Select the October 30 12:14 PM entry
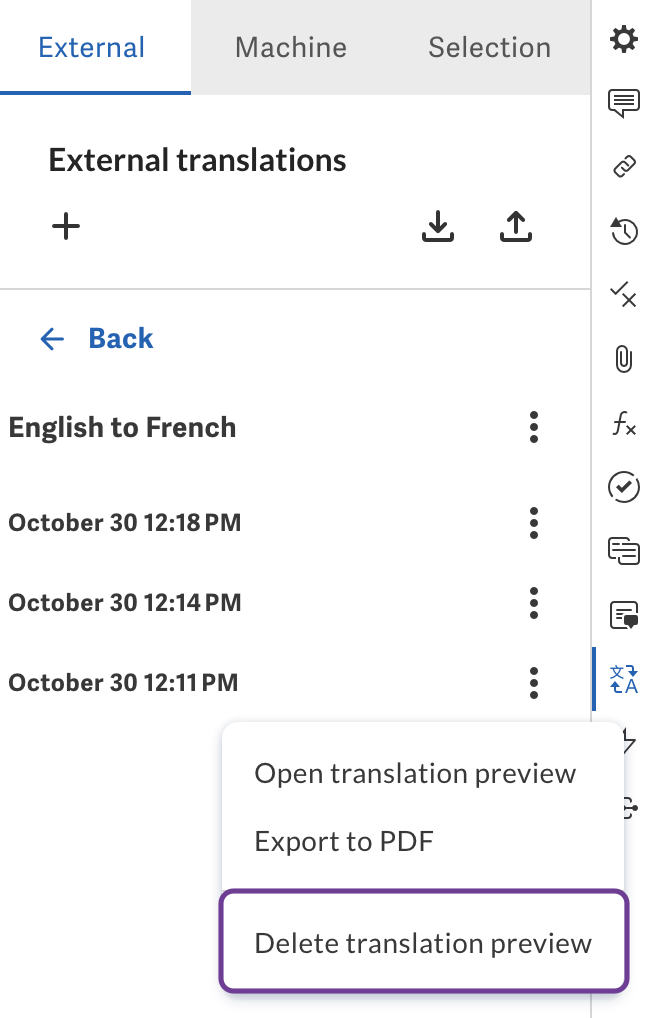 tap(124, 602)
